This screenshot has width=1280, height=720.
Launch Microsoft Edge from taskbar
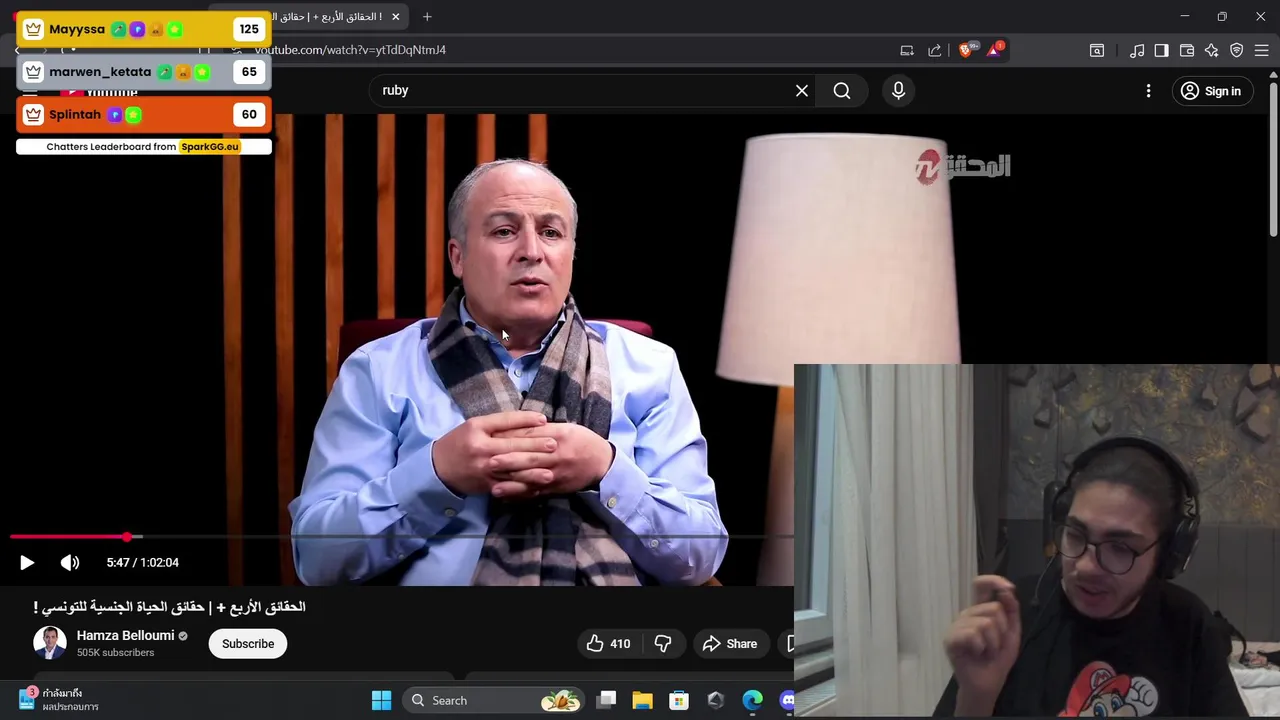(752, 701)
